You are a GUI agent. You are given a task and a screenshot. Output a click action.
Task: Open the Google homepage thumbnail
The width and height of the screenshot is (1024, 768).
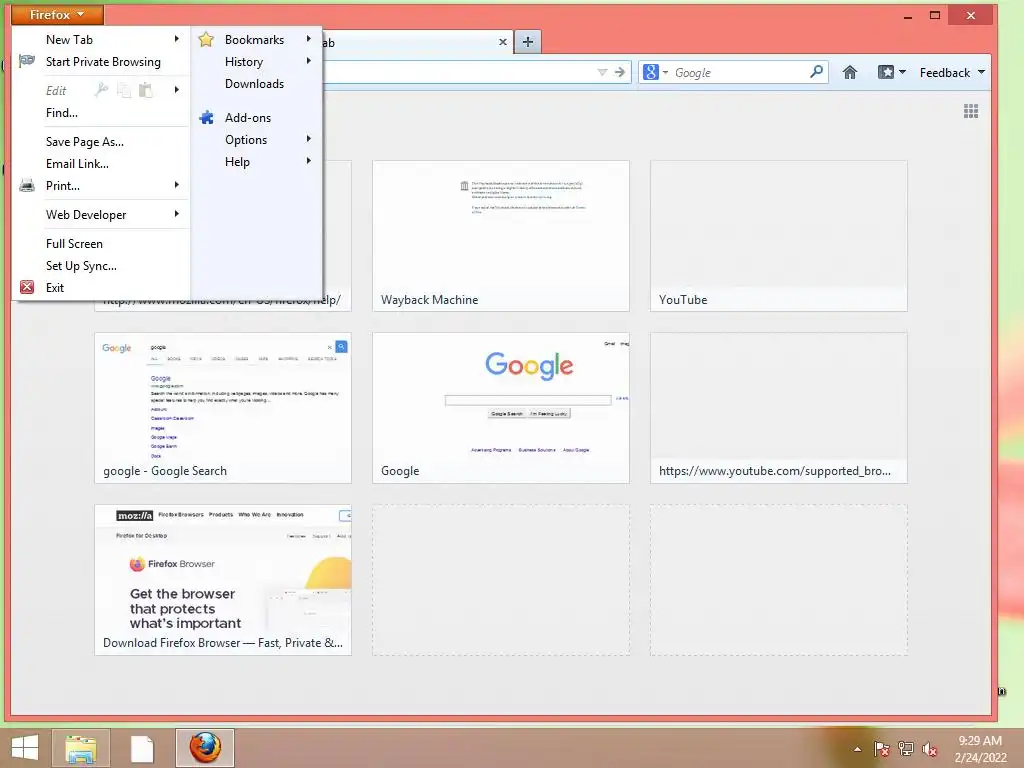coord(501,408)
